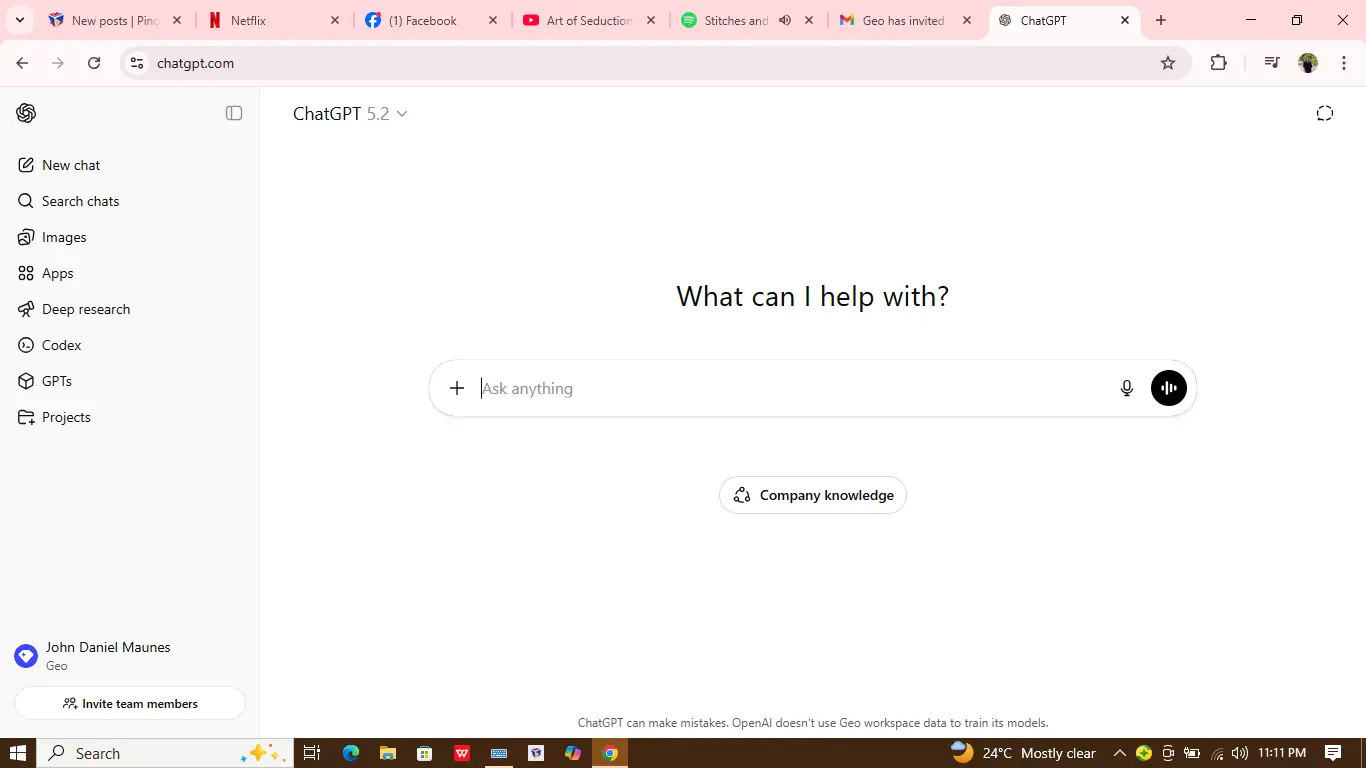This screenshot has height=768, width=1366.
Task: Open the media control icon in toolbar
Action: (x=1271, y=63)
